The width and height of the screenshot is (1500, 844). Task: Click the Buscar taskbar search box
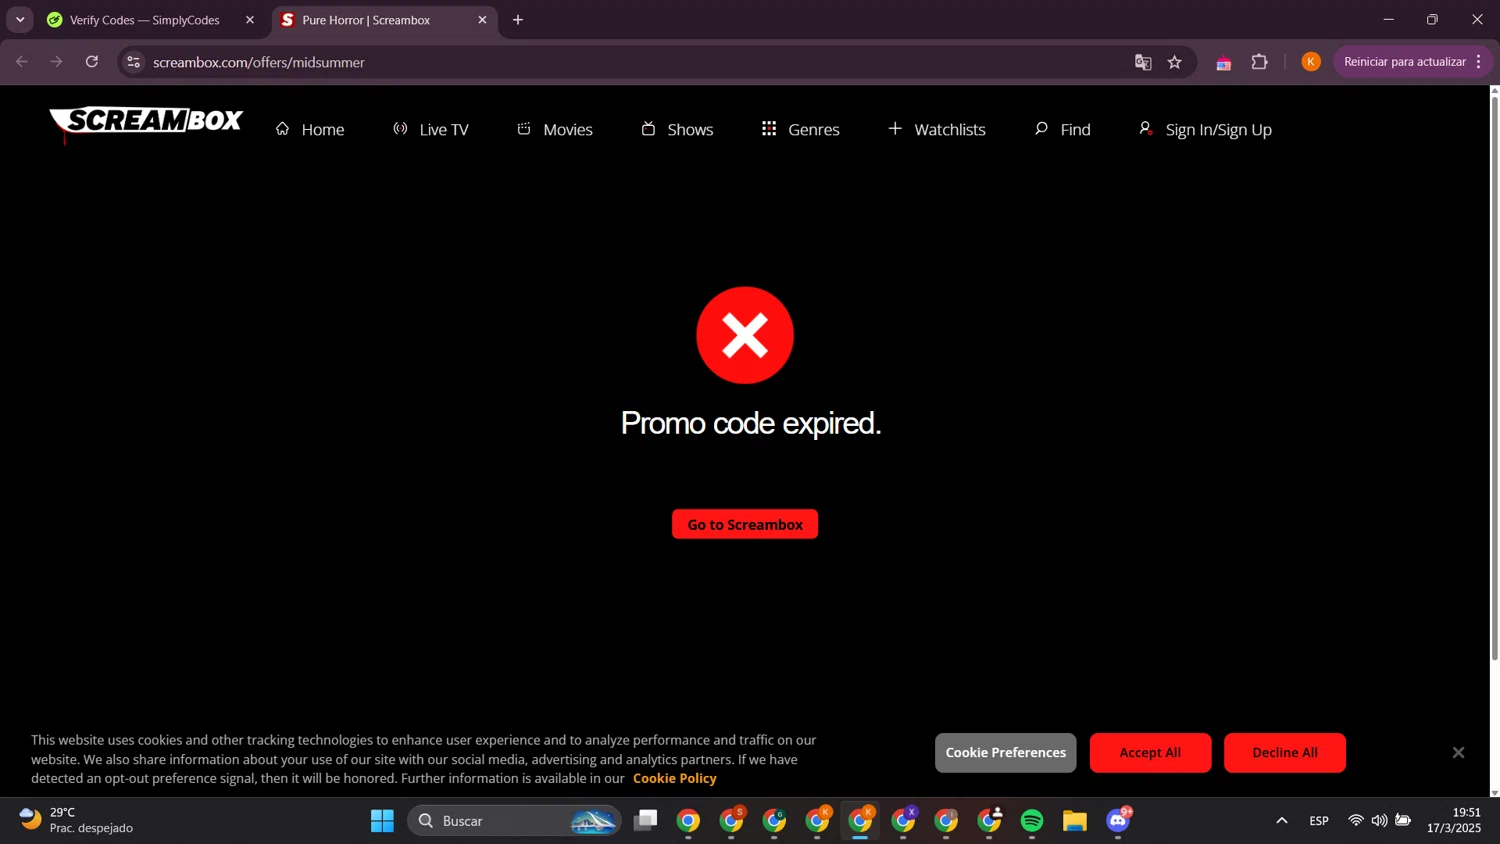point(514,821)
